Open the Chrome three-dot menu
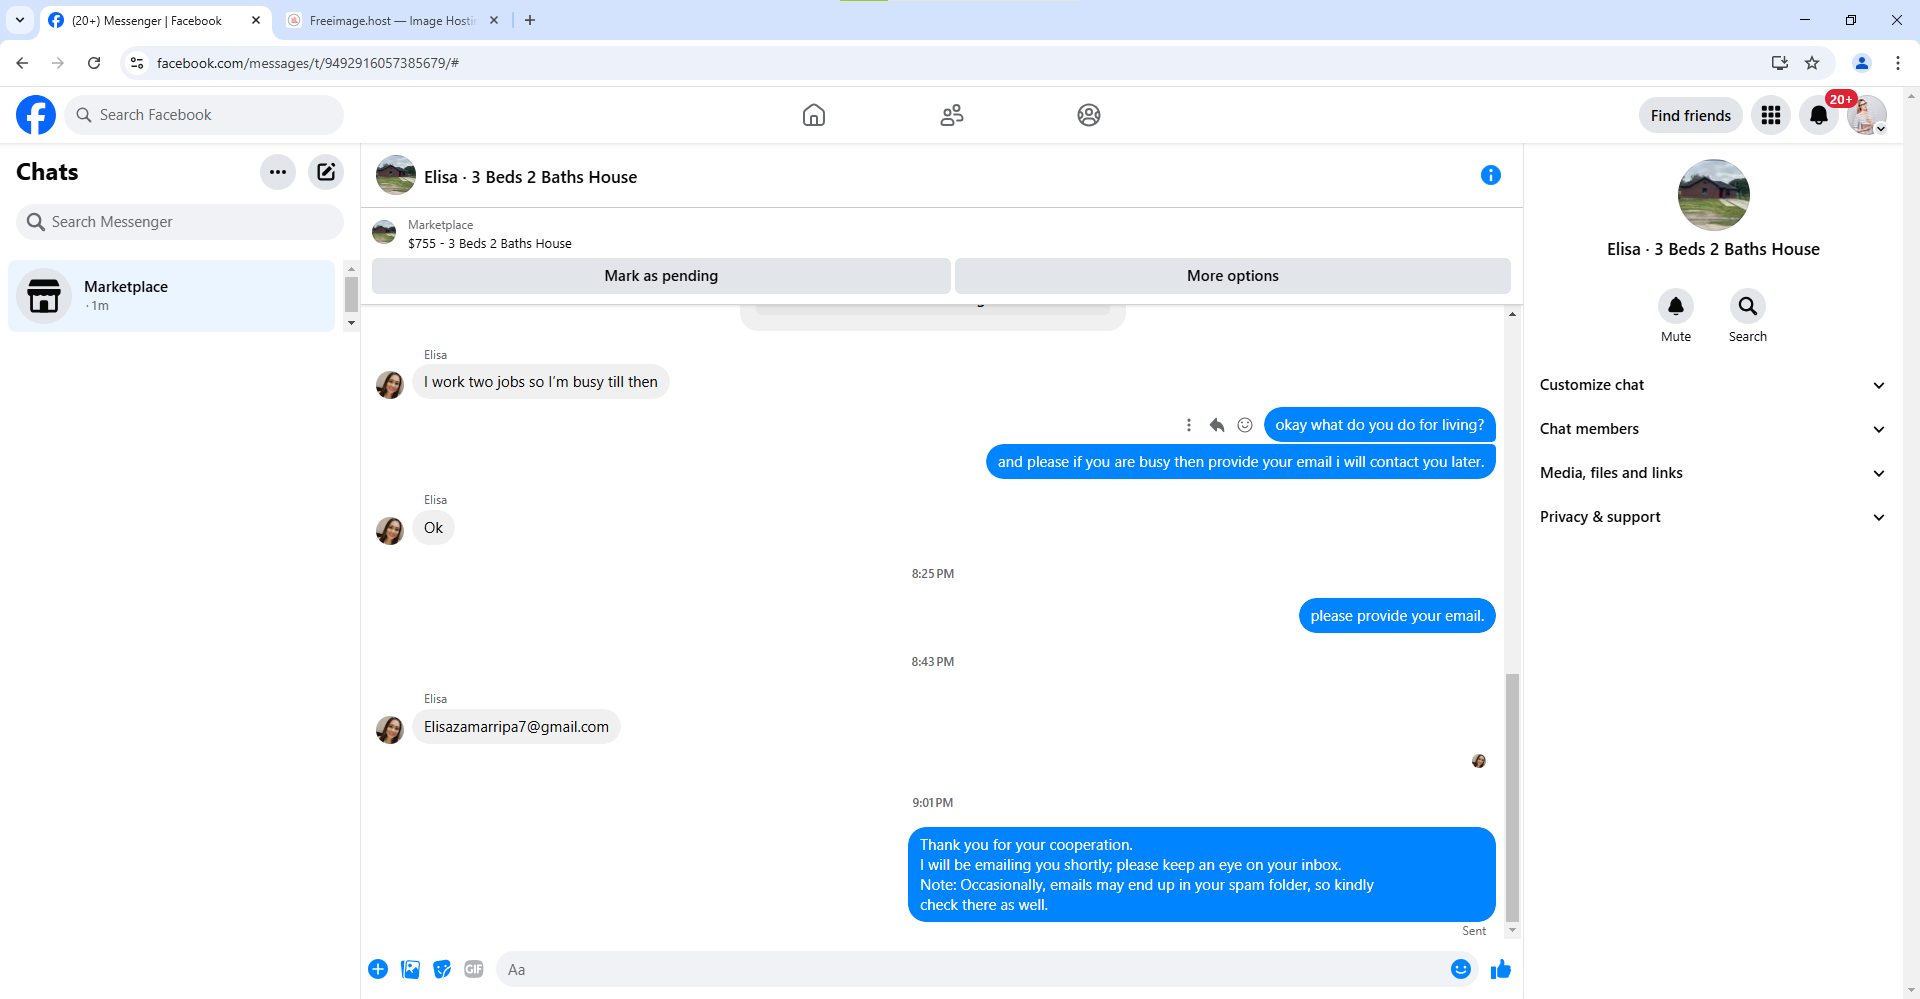The height and width of the screenshot is (999, 1920). coord(1898,63)
